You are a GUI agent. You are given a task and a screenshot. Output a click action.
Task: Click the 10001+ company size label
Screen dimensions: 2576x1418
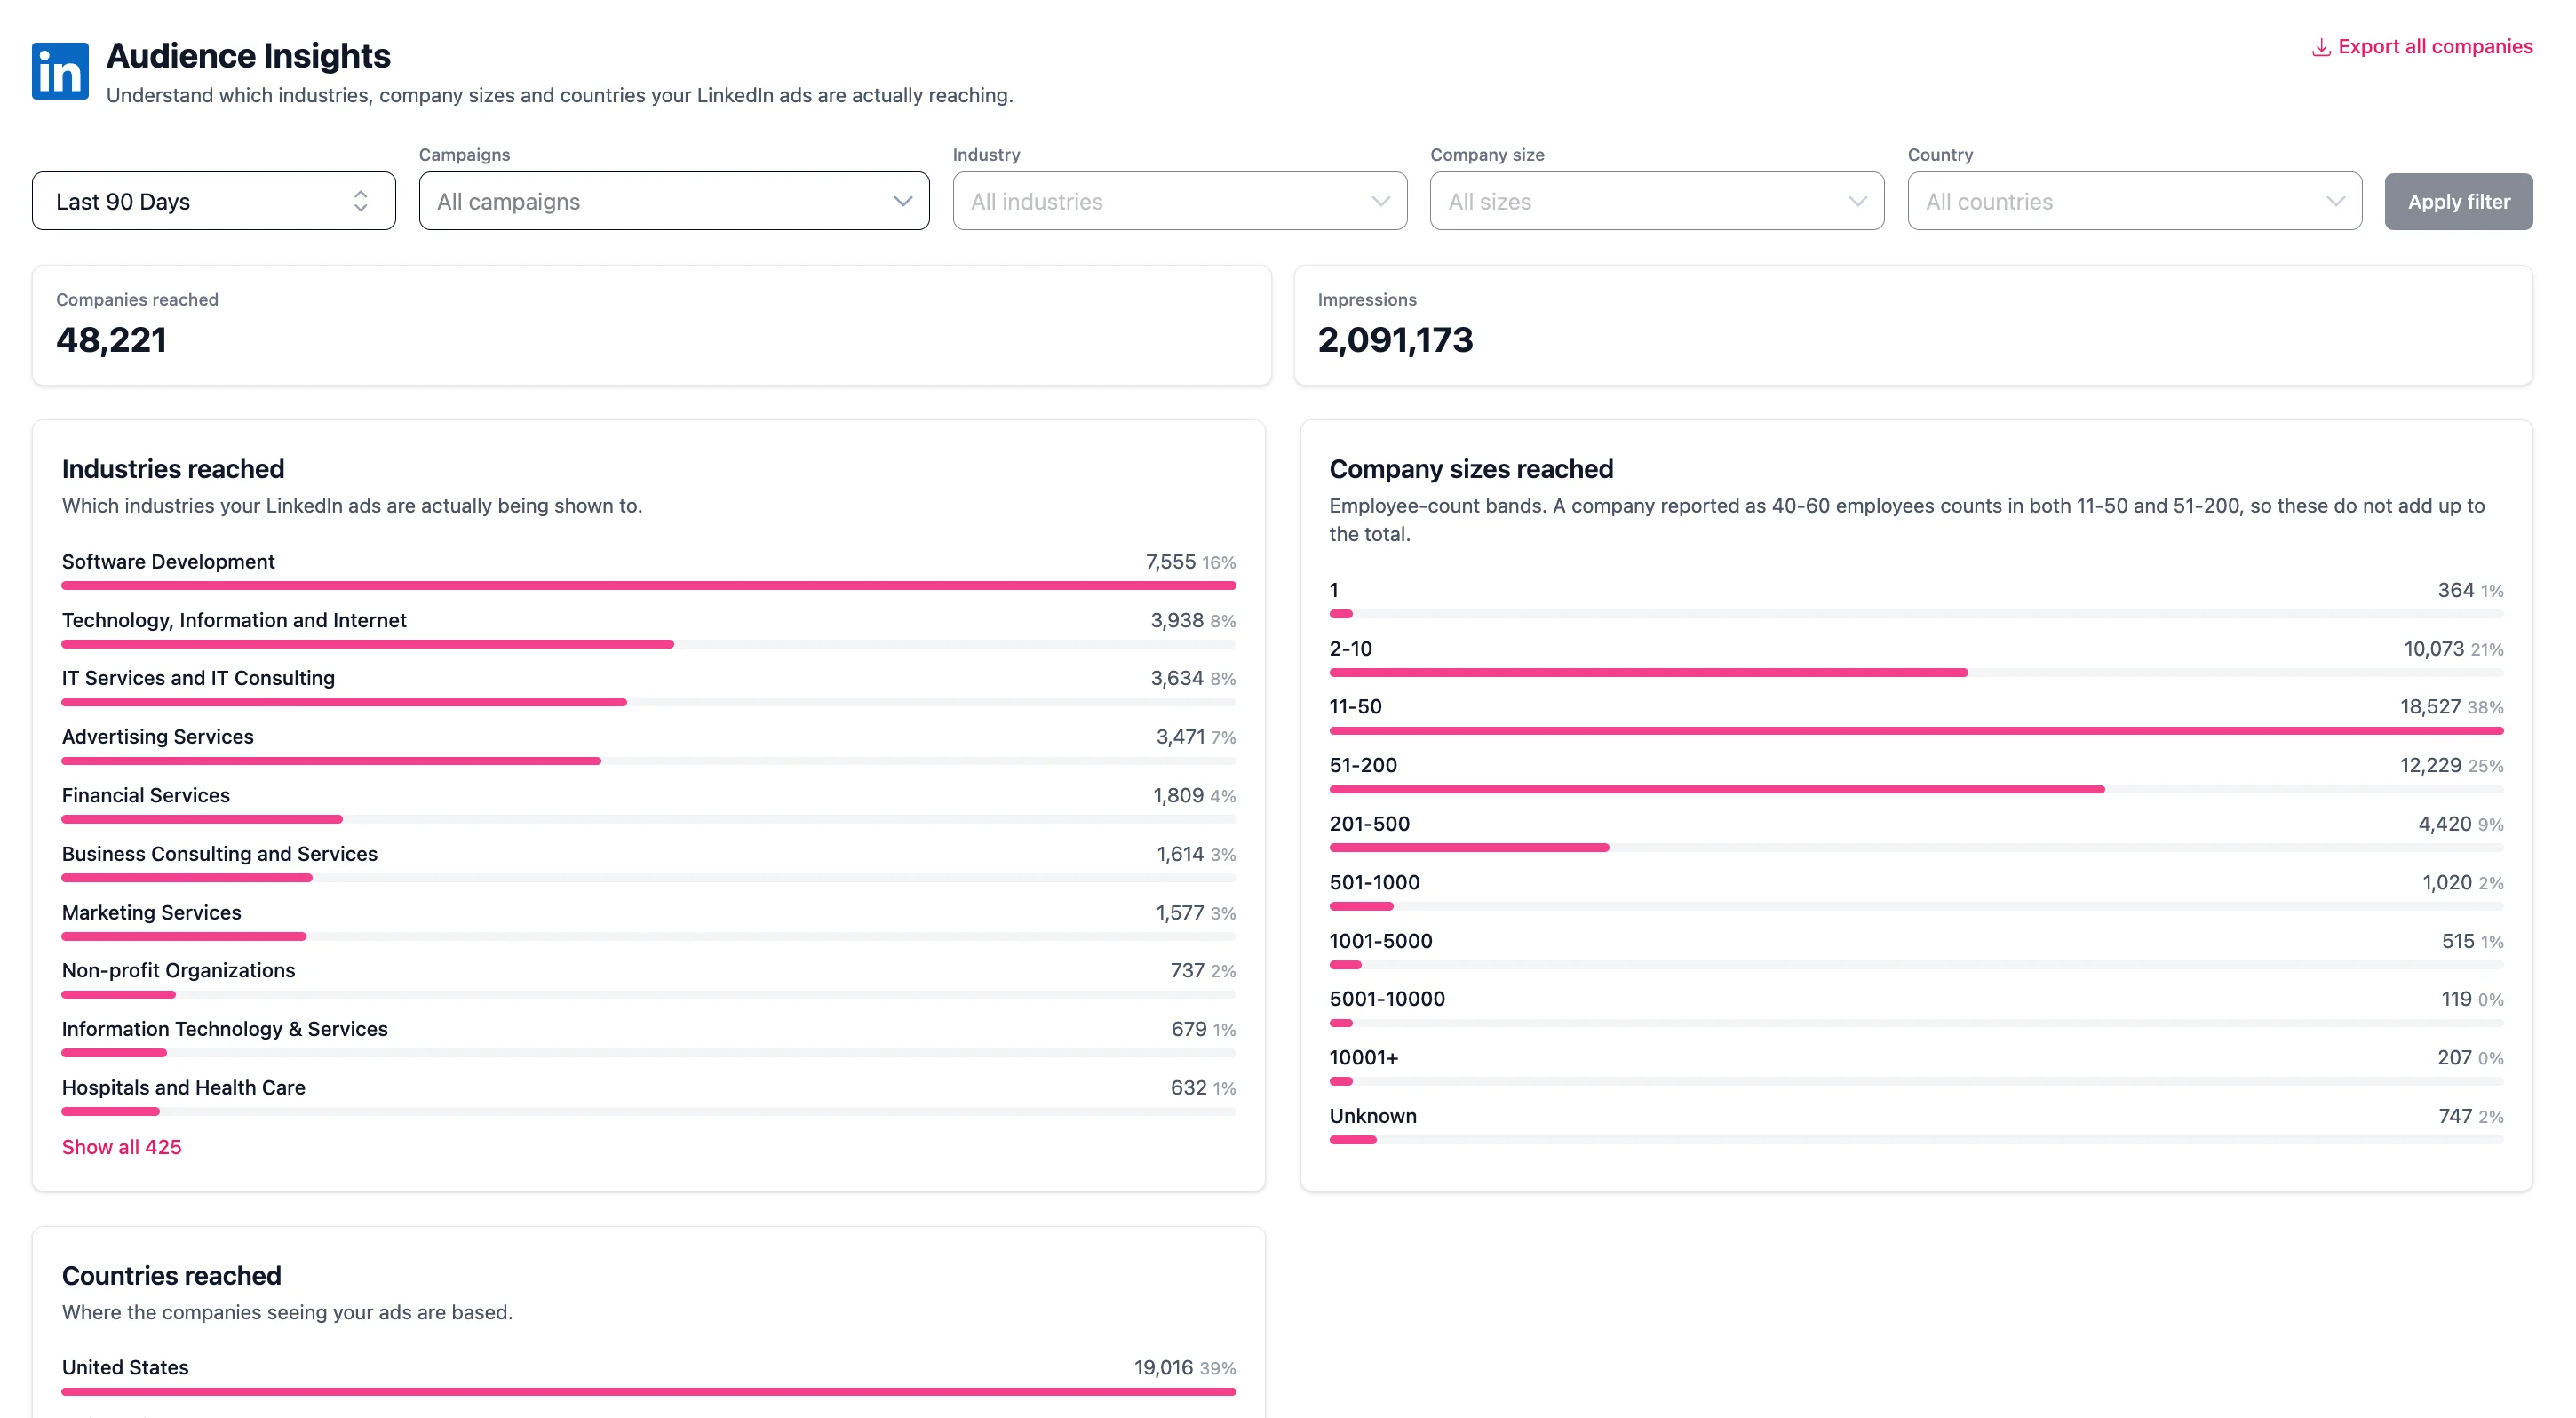pos(1364,1057)
